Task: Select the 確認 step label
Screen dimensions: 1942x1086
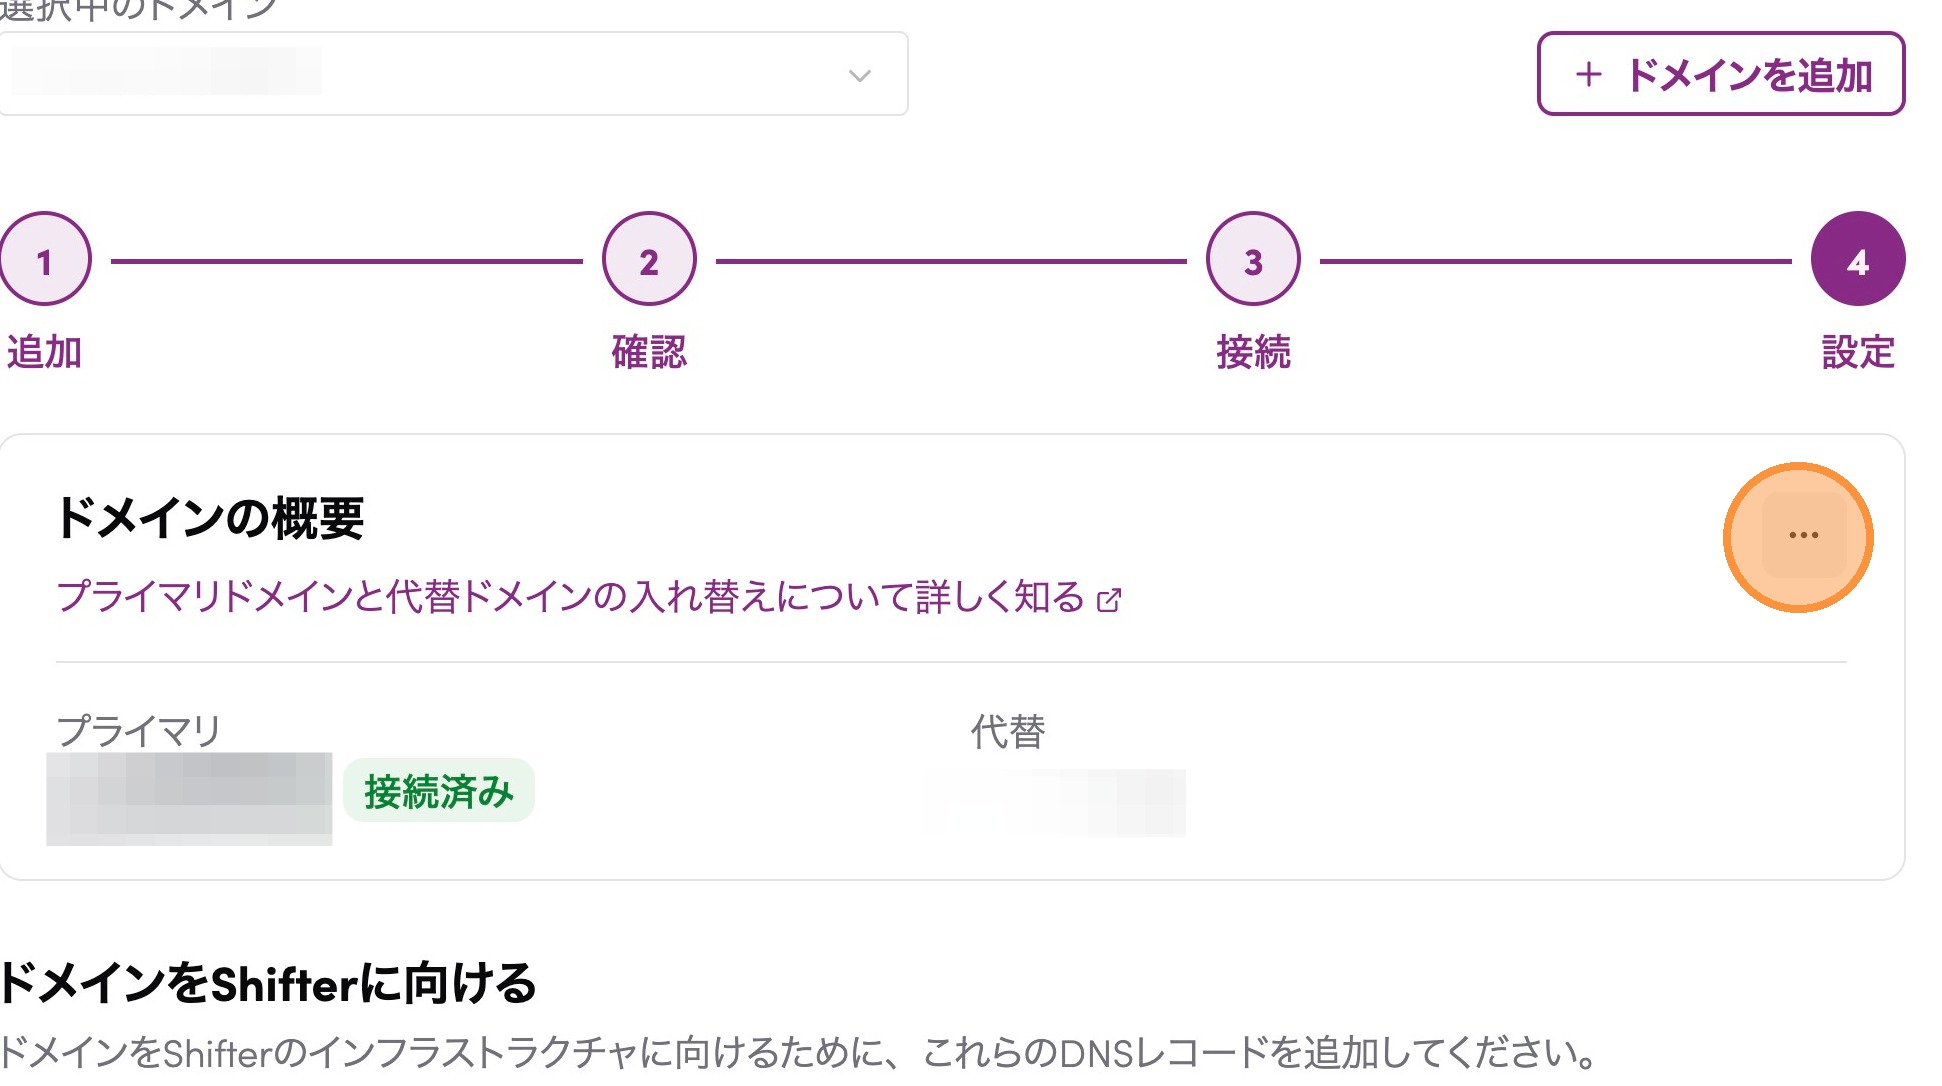Action: [649, 352]
